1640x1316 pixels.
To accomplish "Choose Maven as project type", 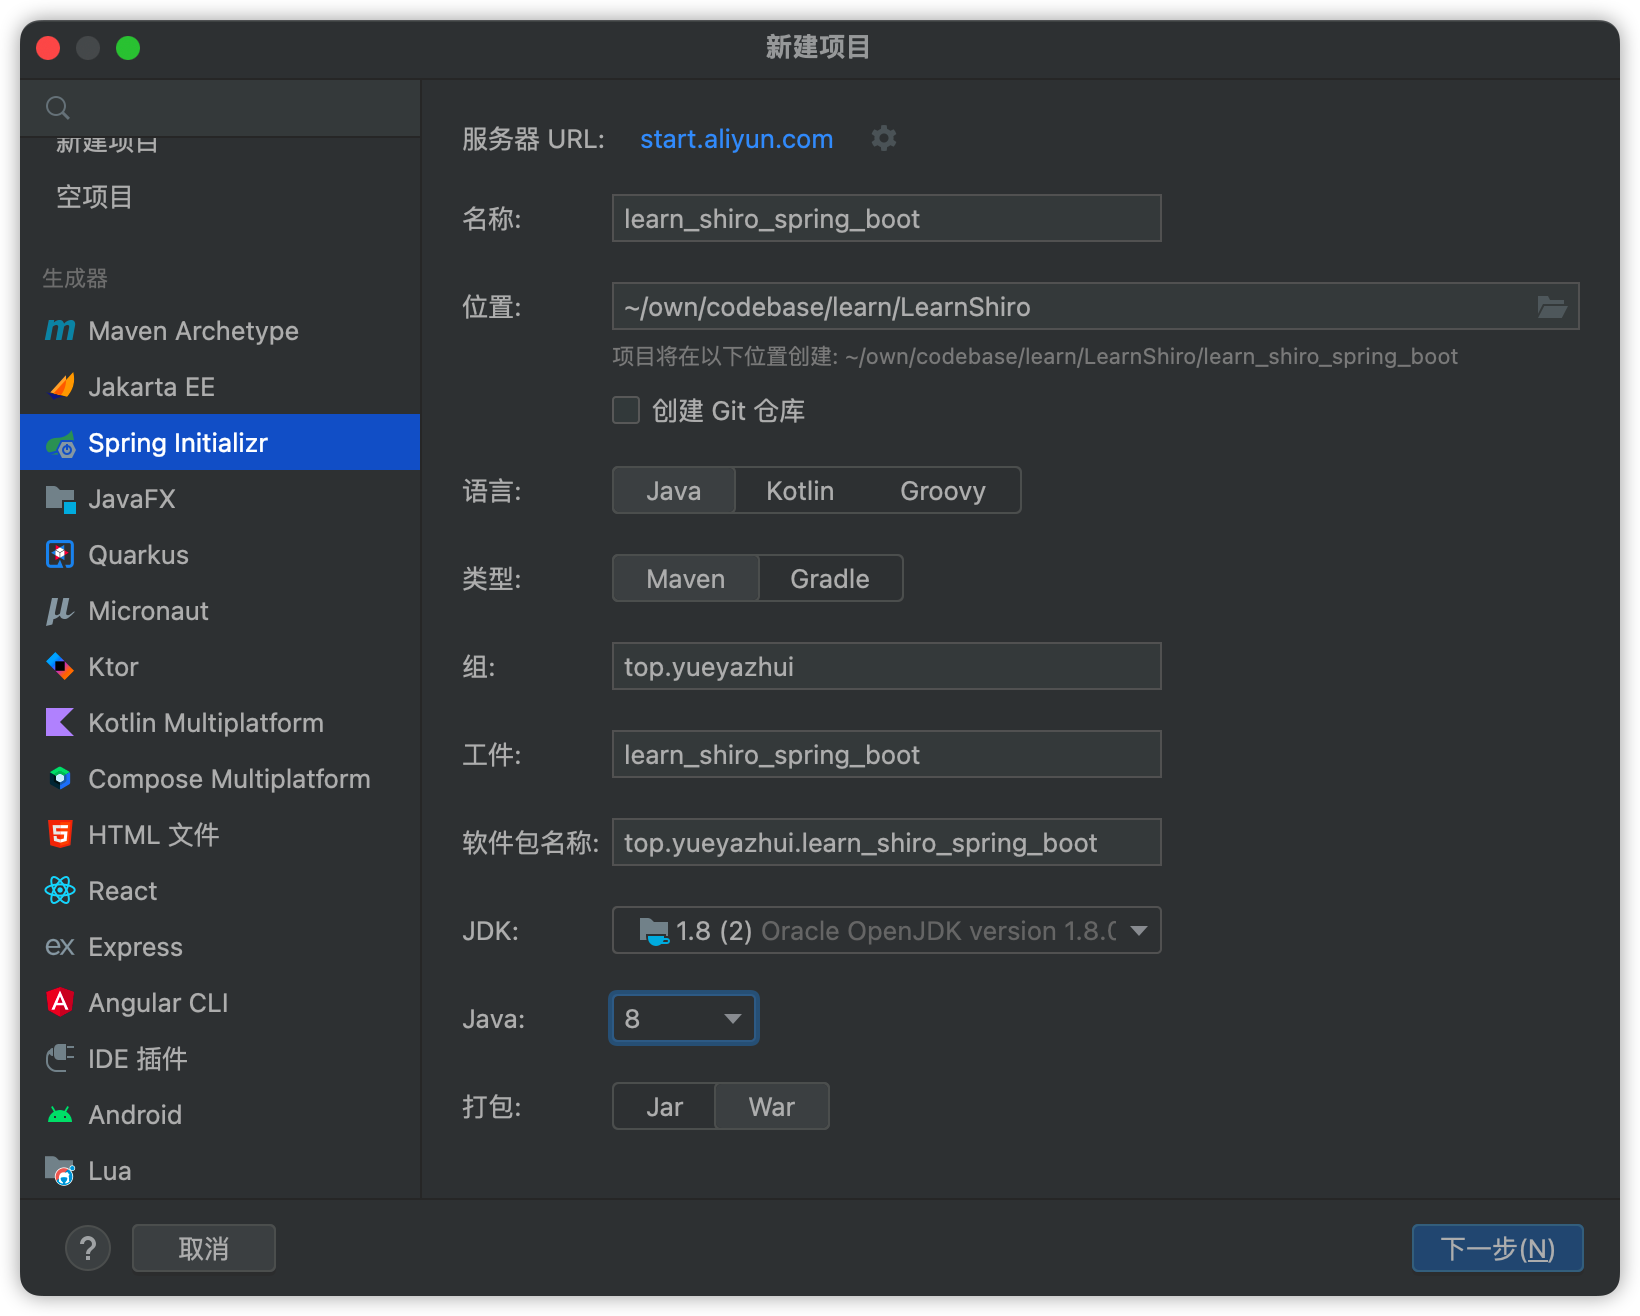I will (x=685, y=578).
